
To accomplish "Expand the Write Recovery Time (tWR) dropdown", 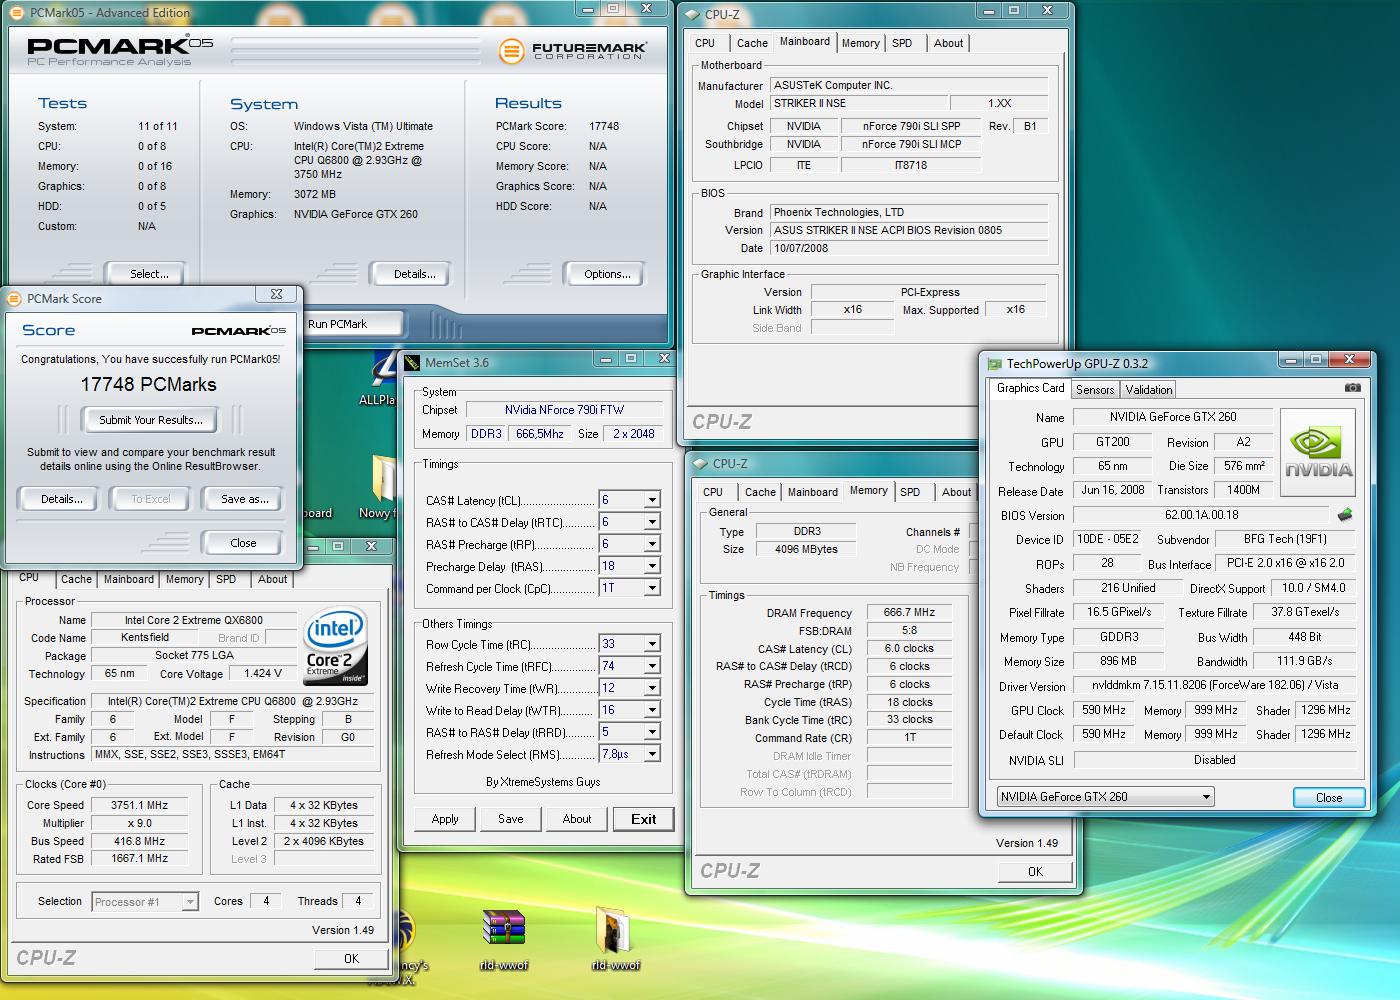I will pyautogui.click(x=652, y=688).
